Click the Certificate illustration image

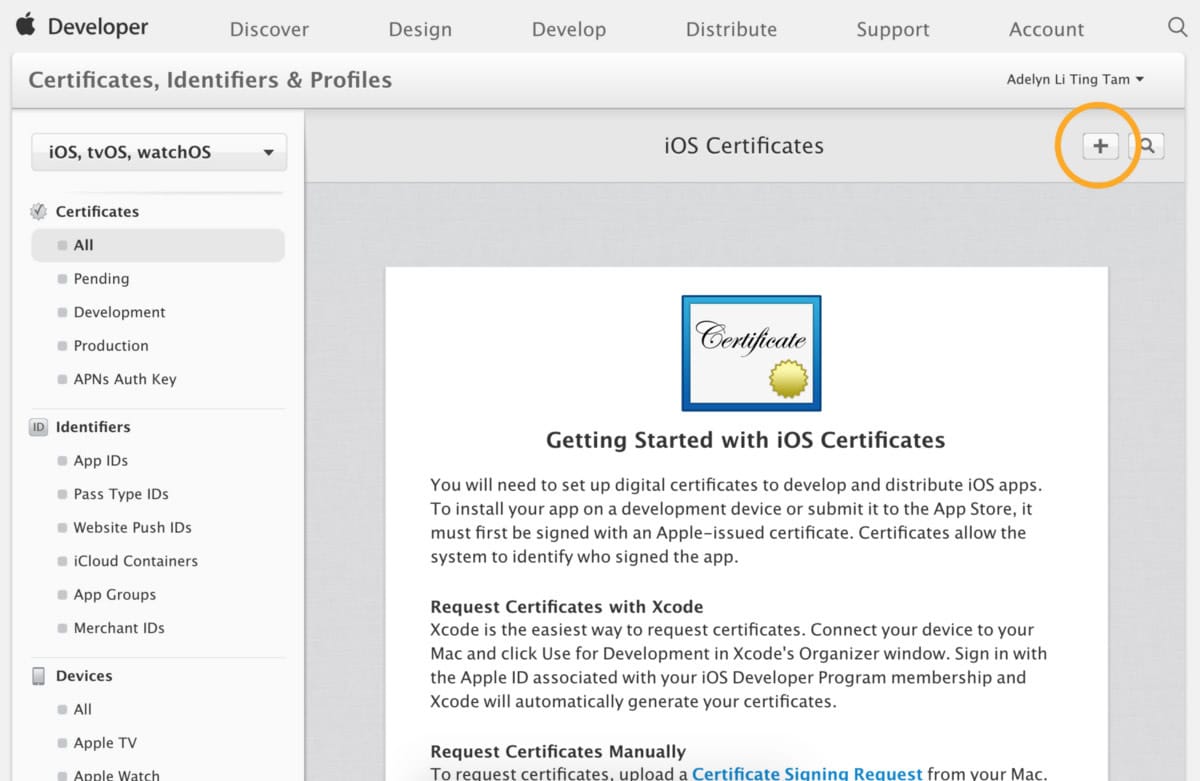tap(751, 353)
